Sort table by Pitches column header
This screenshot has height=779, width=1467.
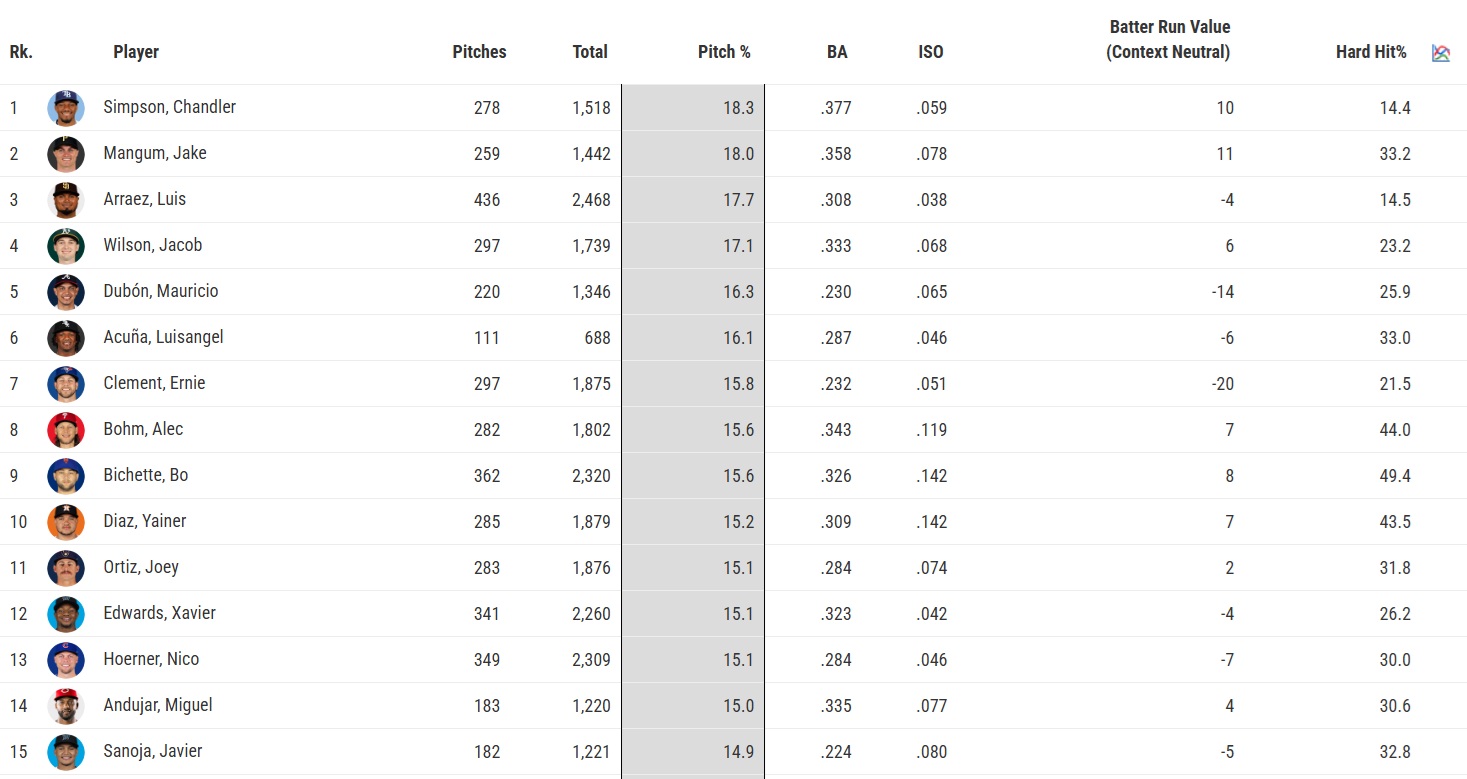[x=479, y=52]
